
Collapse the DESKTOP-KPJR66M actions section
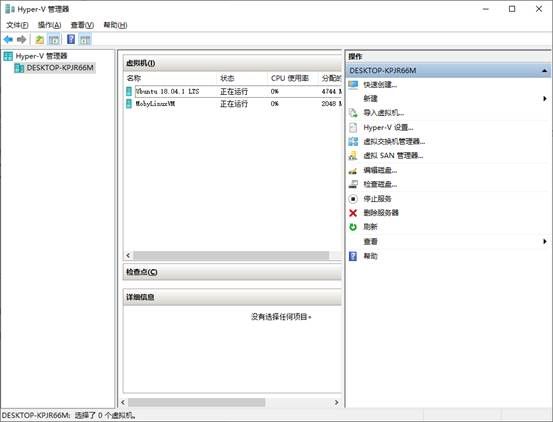545,71
